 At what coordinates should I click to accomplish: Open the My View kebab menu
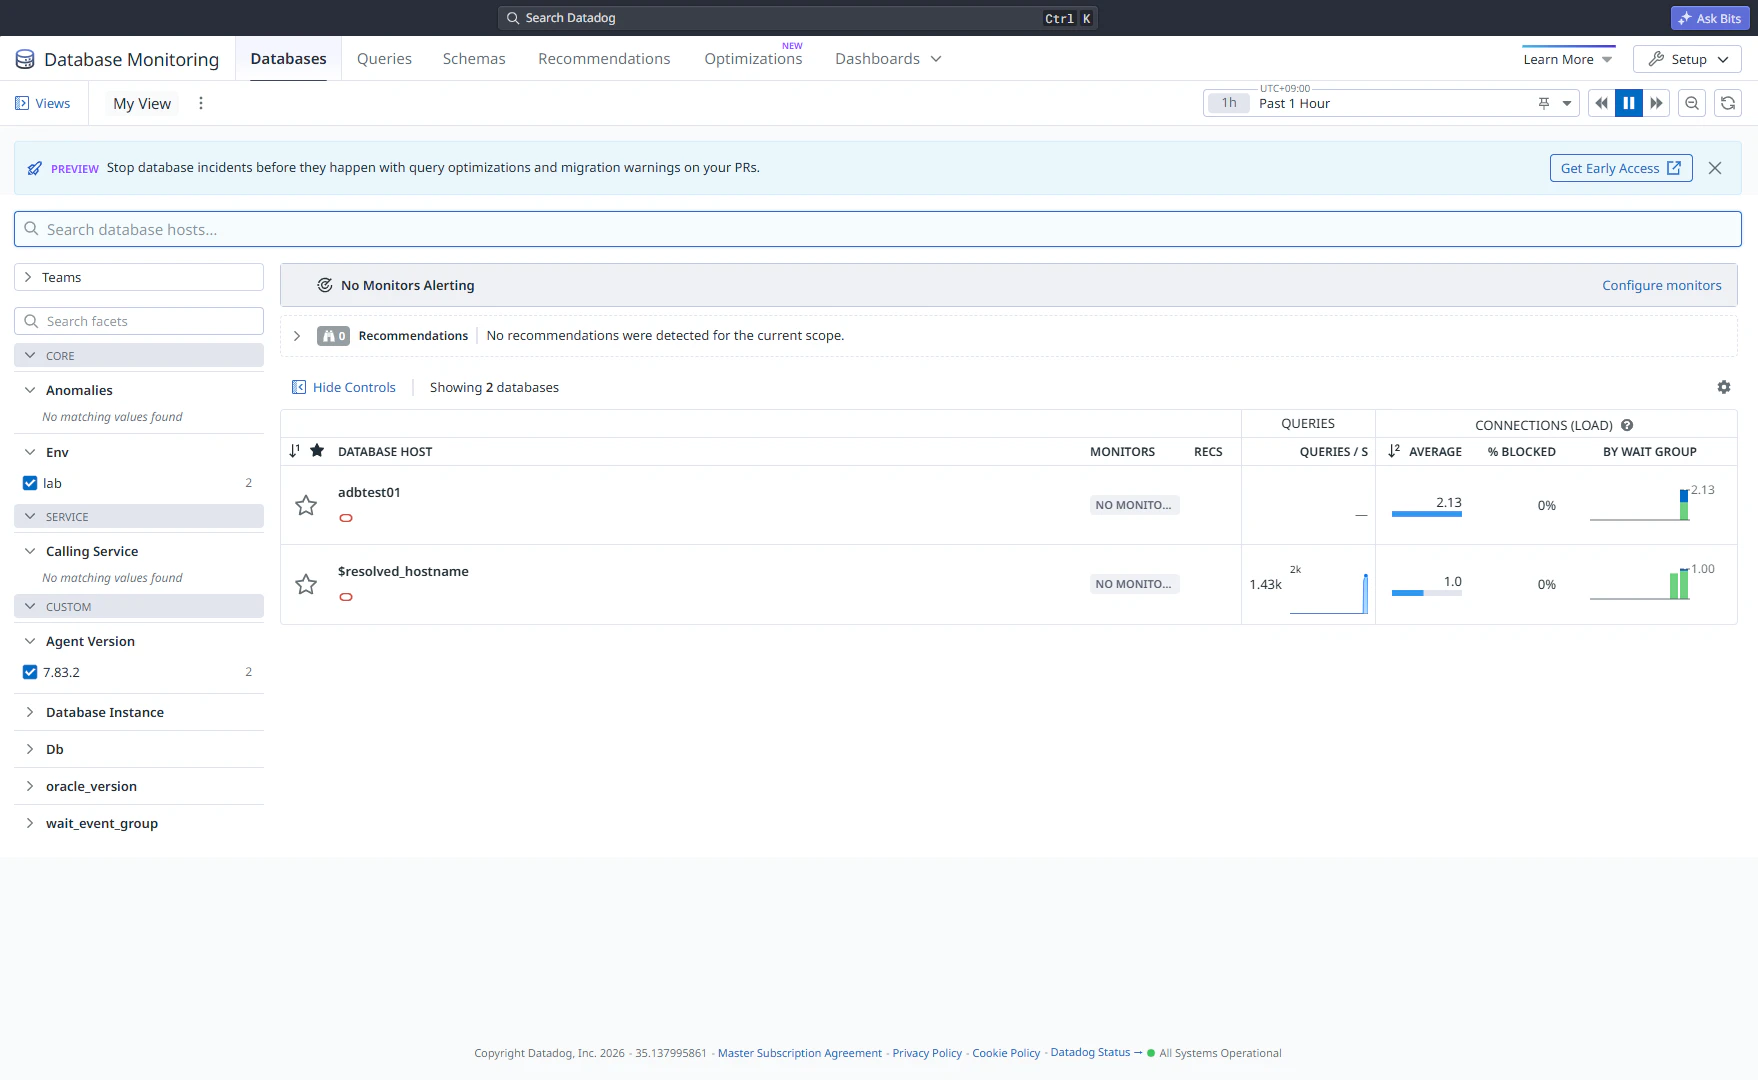pos(201,103)
